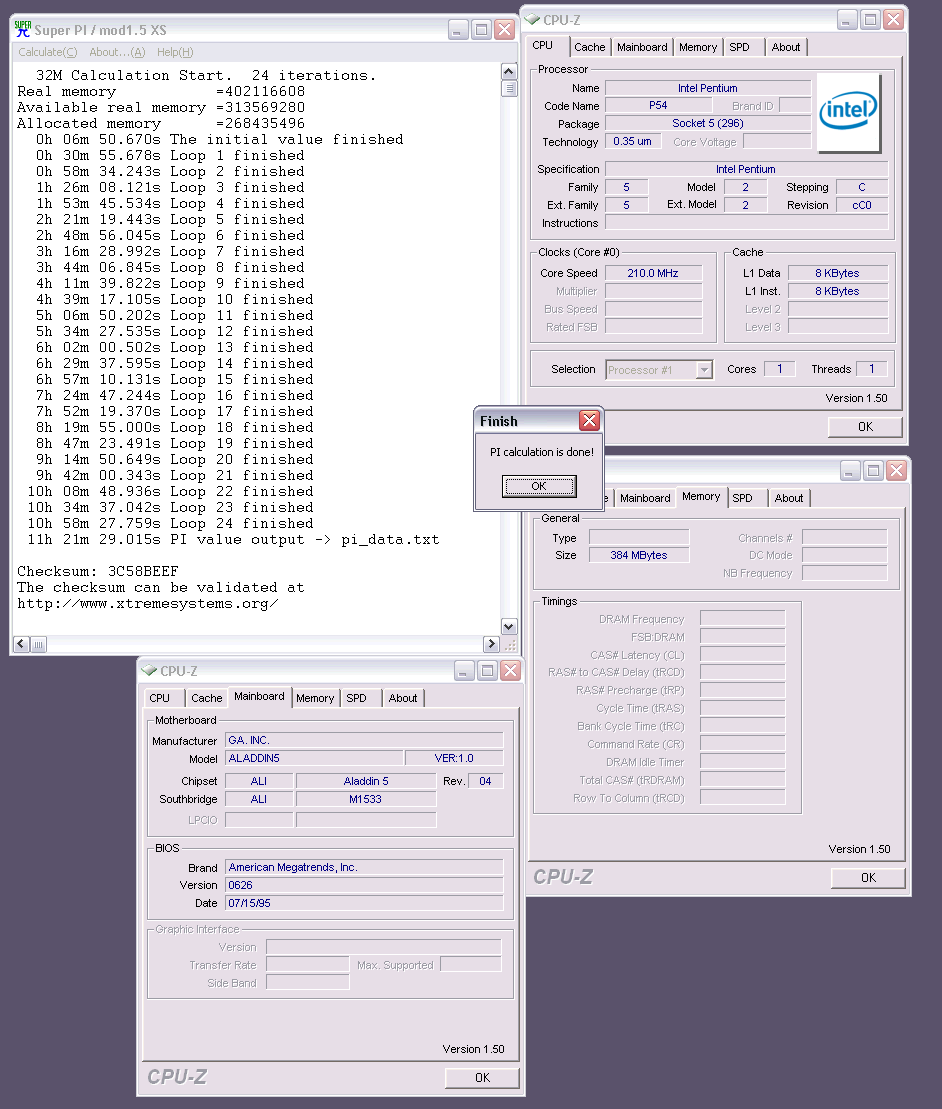
Task: Minimize the top CPU-Z CPU window
Action: coord(847,20)
